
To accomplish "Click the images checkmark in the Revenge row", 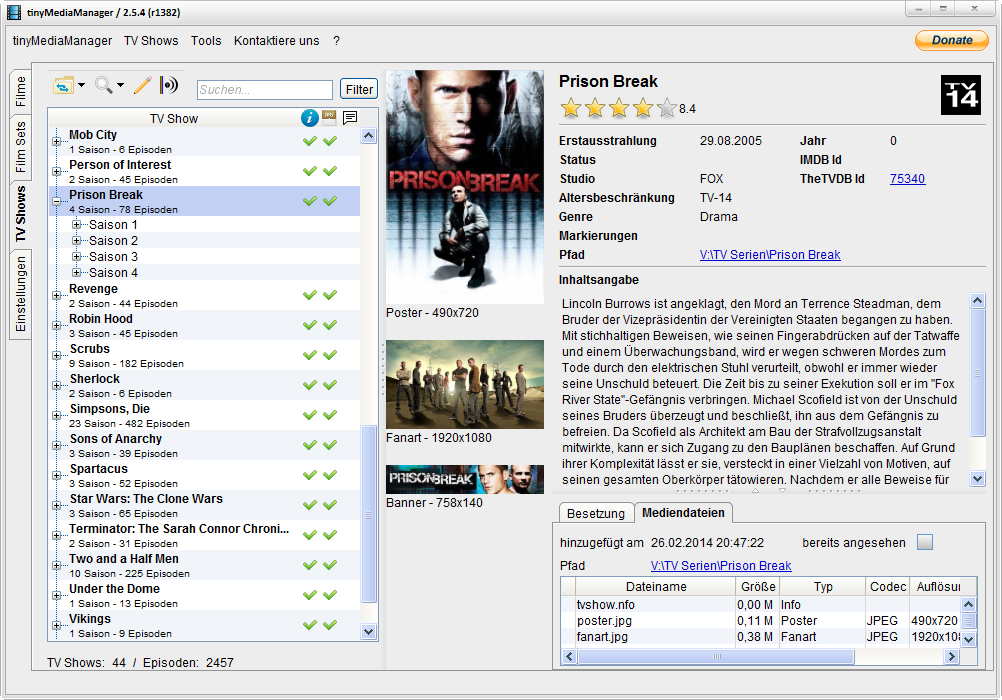I will [x=330, y=295].
